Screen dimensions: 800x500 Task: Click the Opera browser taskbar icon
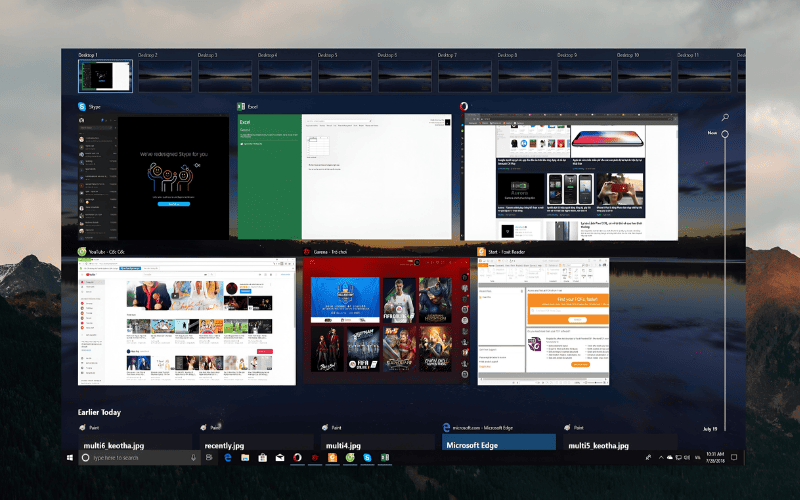pos(297,458)
